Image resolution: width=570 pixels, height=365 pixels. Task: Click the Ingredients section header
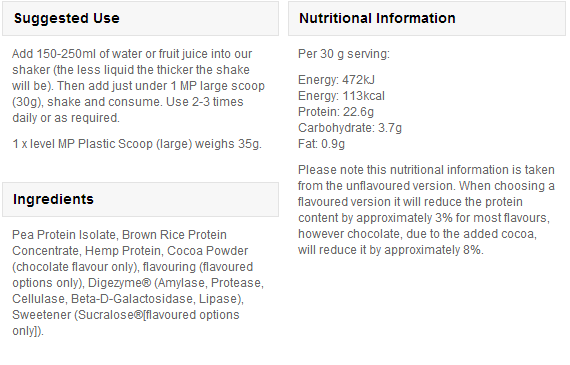(x=140, y=200)
